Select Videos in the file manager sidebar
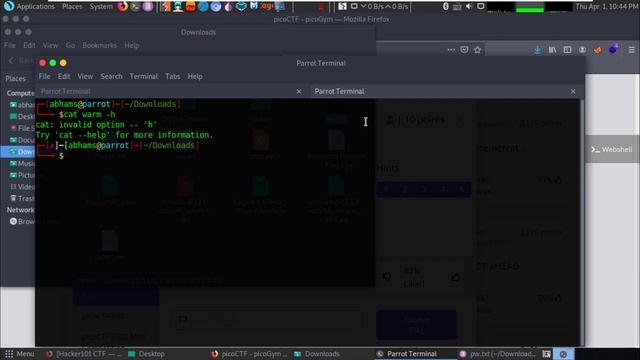The width and height of the screenshot is (640, 360). pos(22,187)
